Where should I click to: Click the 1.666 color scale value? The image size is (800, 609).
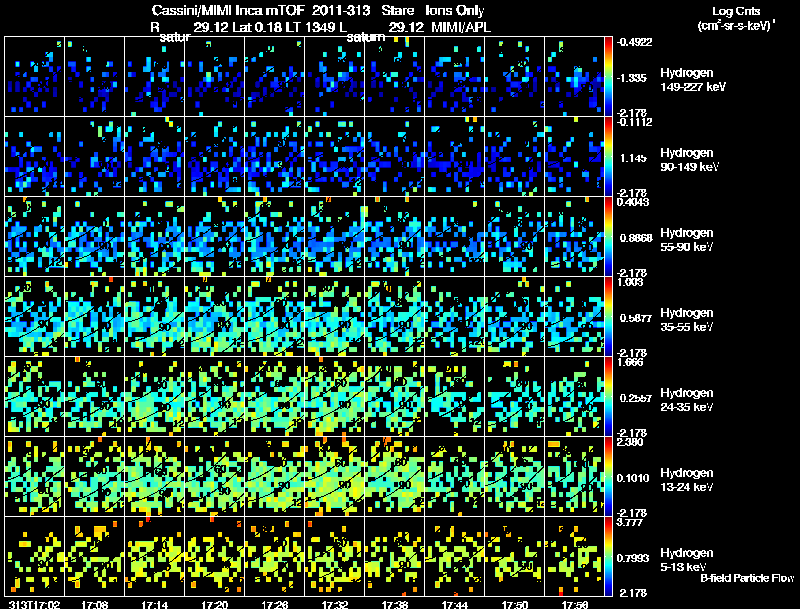point(630,362)
